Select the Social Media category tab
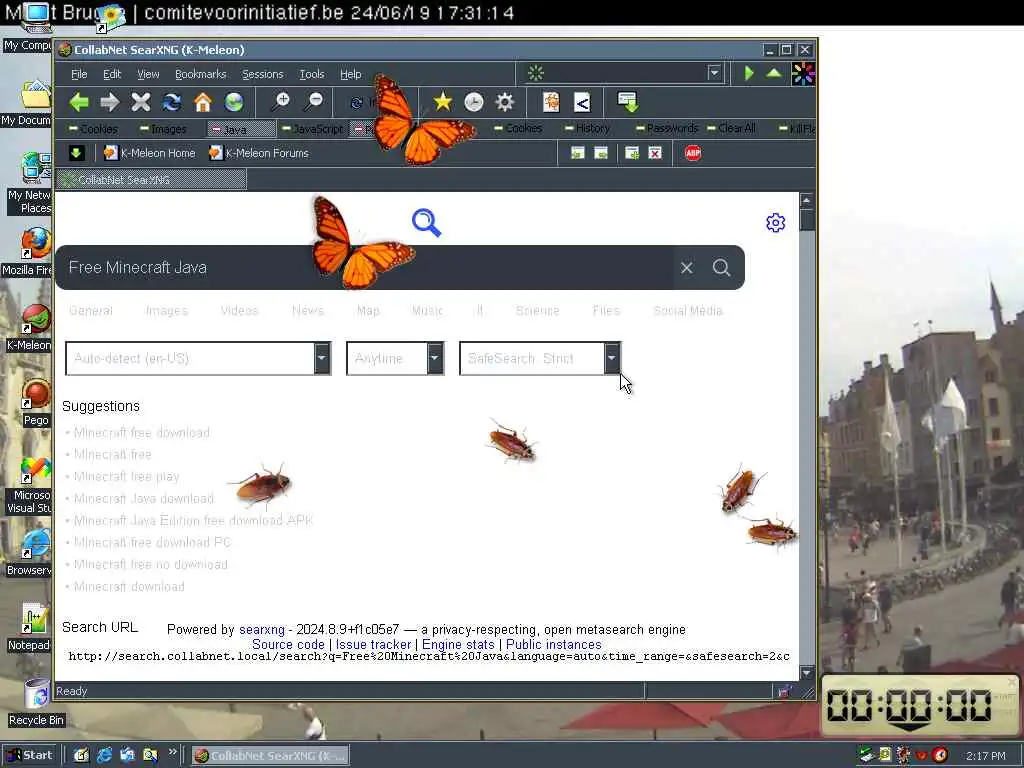Viewport: 1024px width, 768px height. tap(688, 311)
